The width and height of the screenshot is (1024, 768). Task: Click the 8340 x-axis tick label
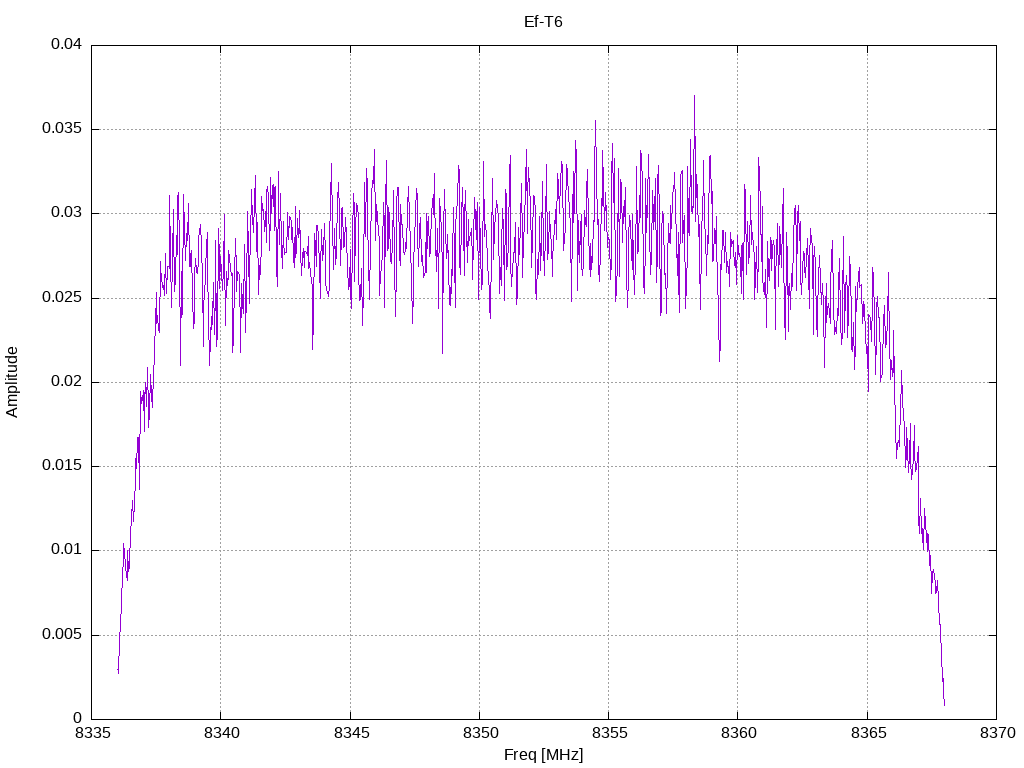[221, 733]
